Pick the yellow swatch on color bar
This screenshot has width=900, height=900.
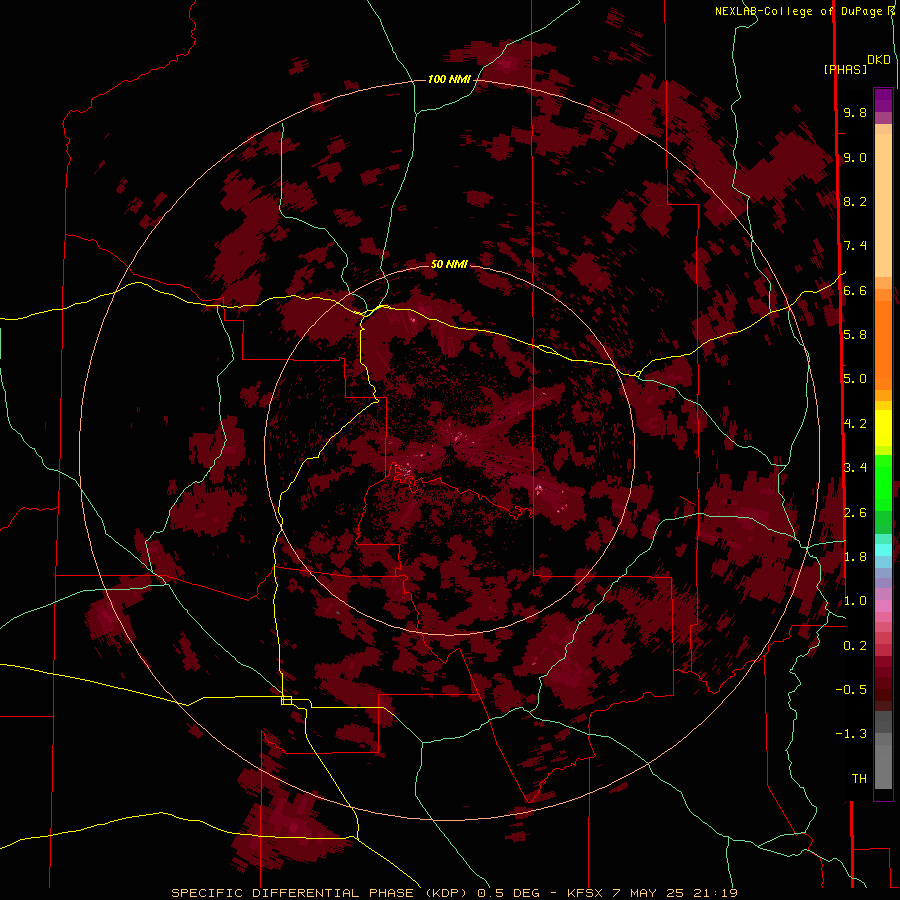click(x=883, y=428)
